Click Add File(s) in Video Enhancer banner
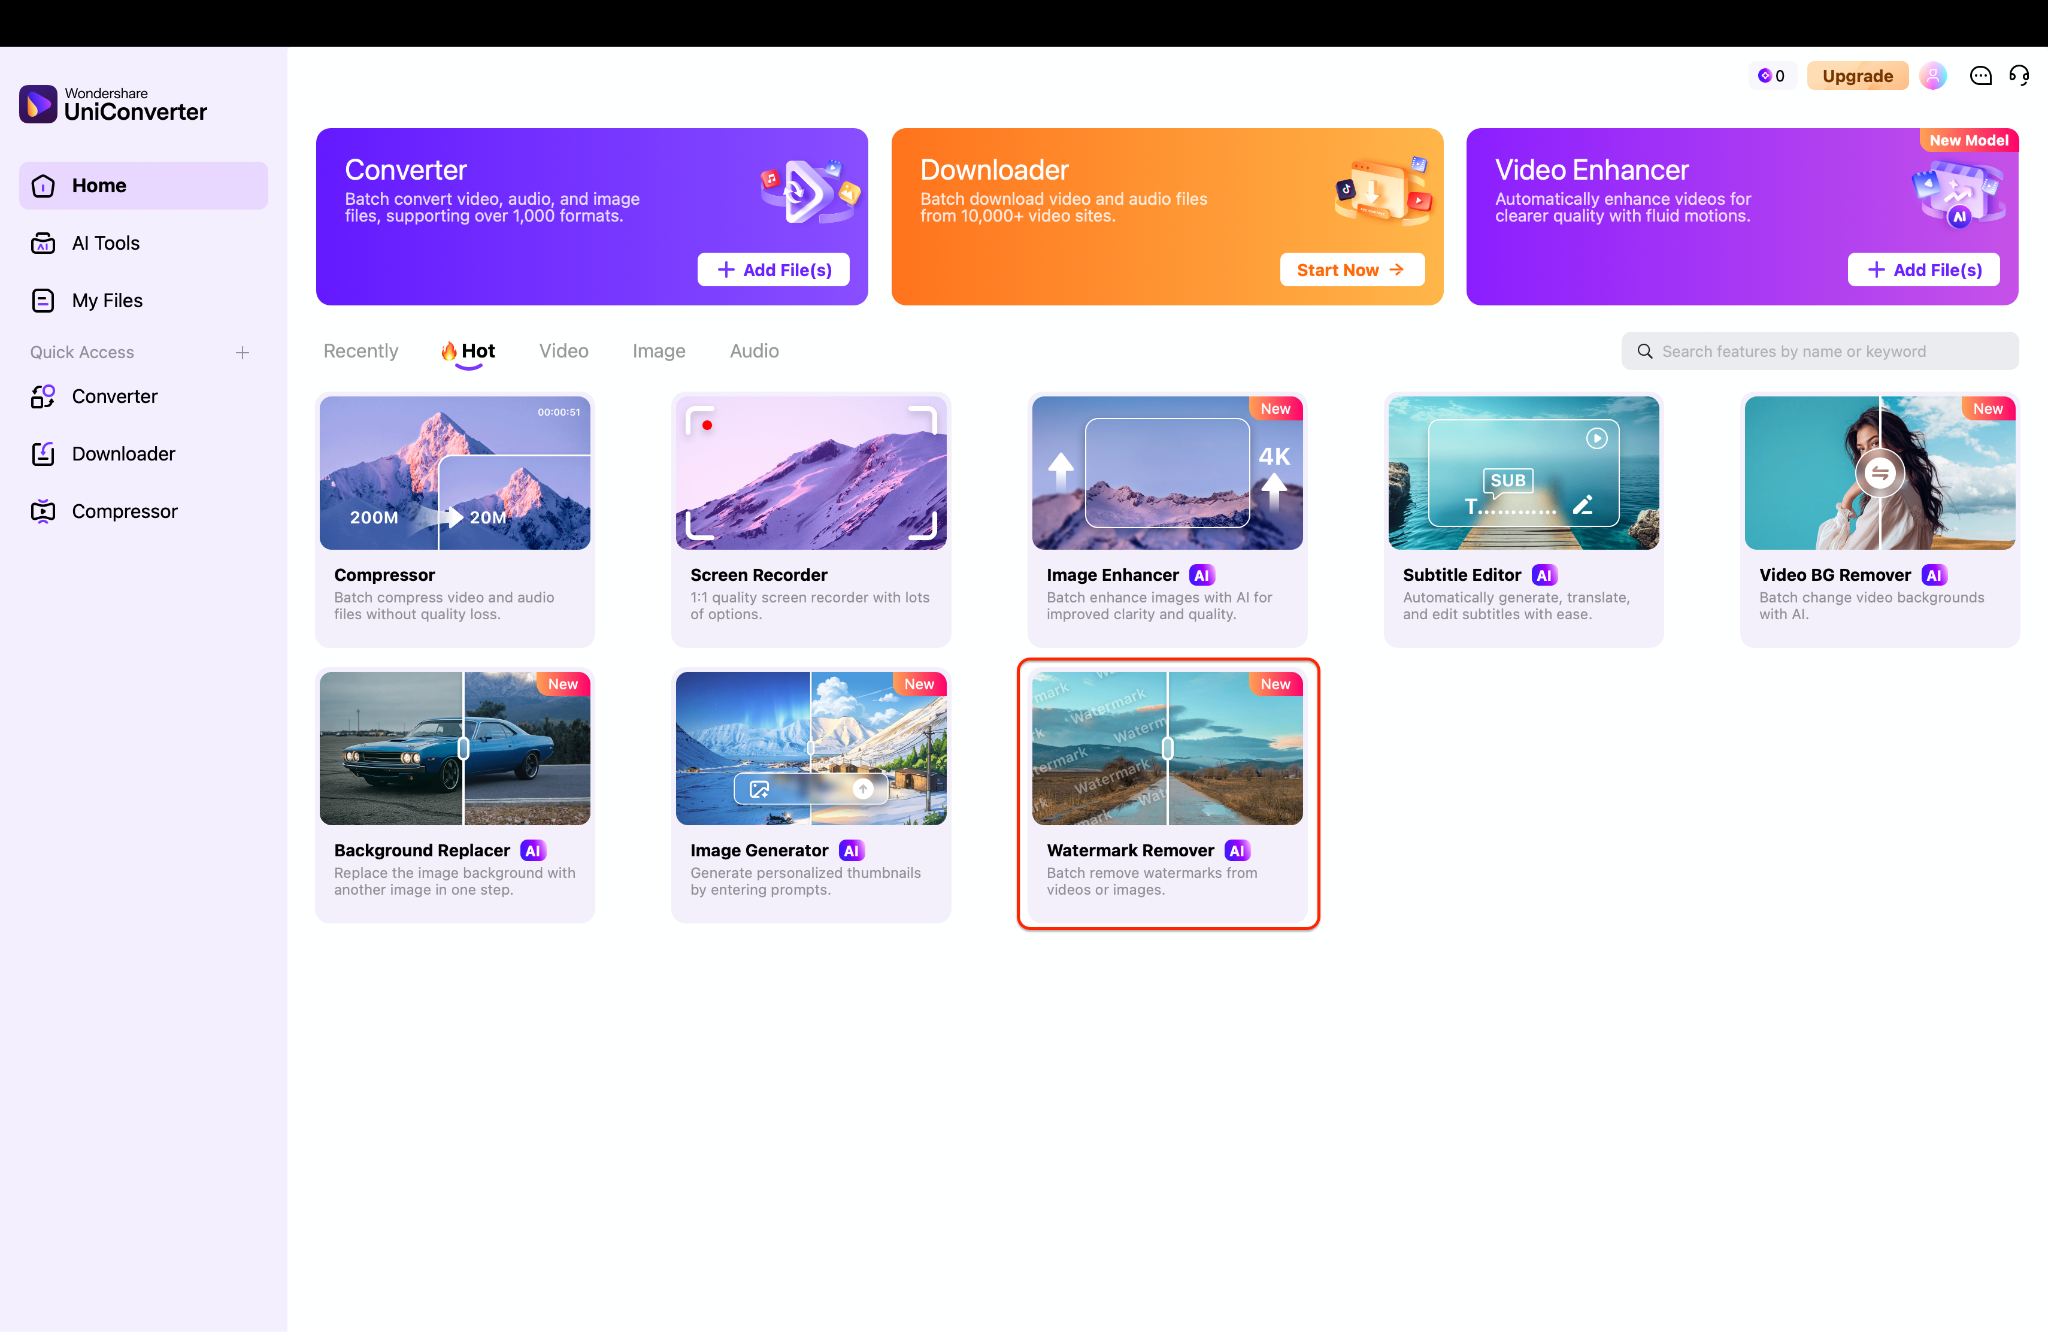 (1924, 270)
